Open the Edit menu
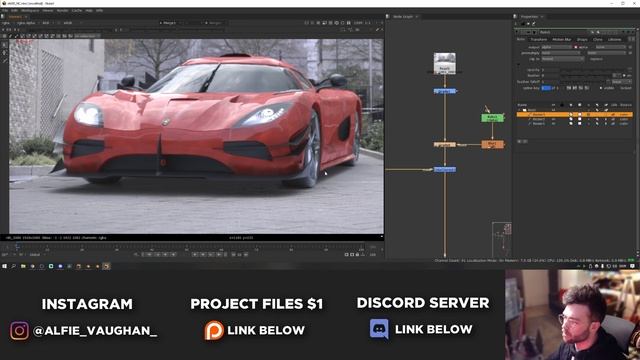This screenshot has width=640, height=360. (x=14, y=10)
